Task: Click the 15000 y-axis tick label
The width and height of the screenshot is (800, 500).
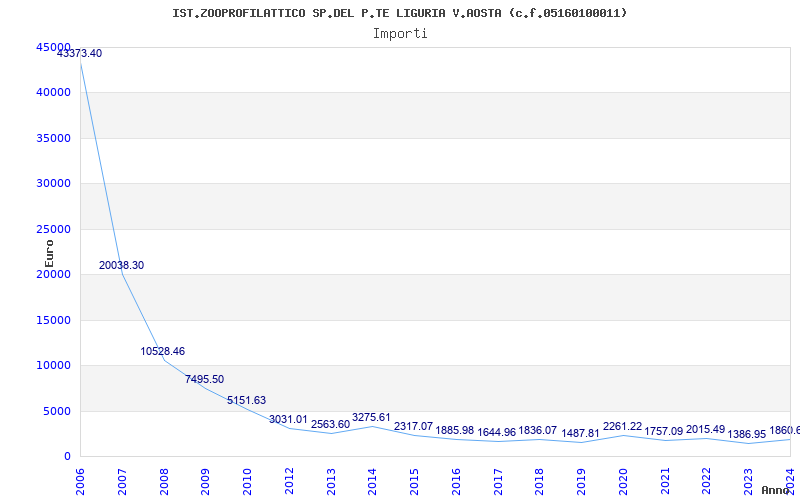Action: point(53,320)
